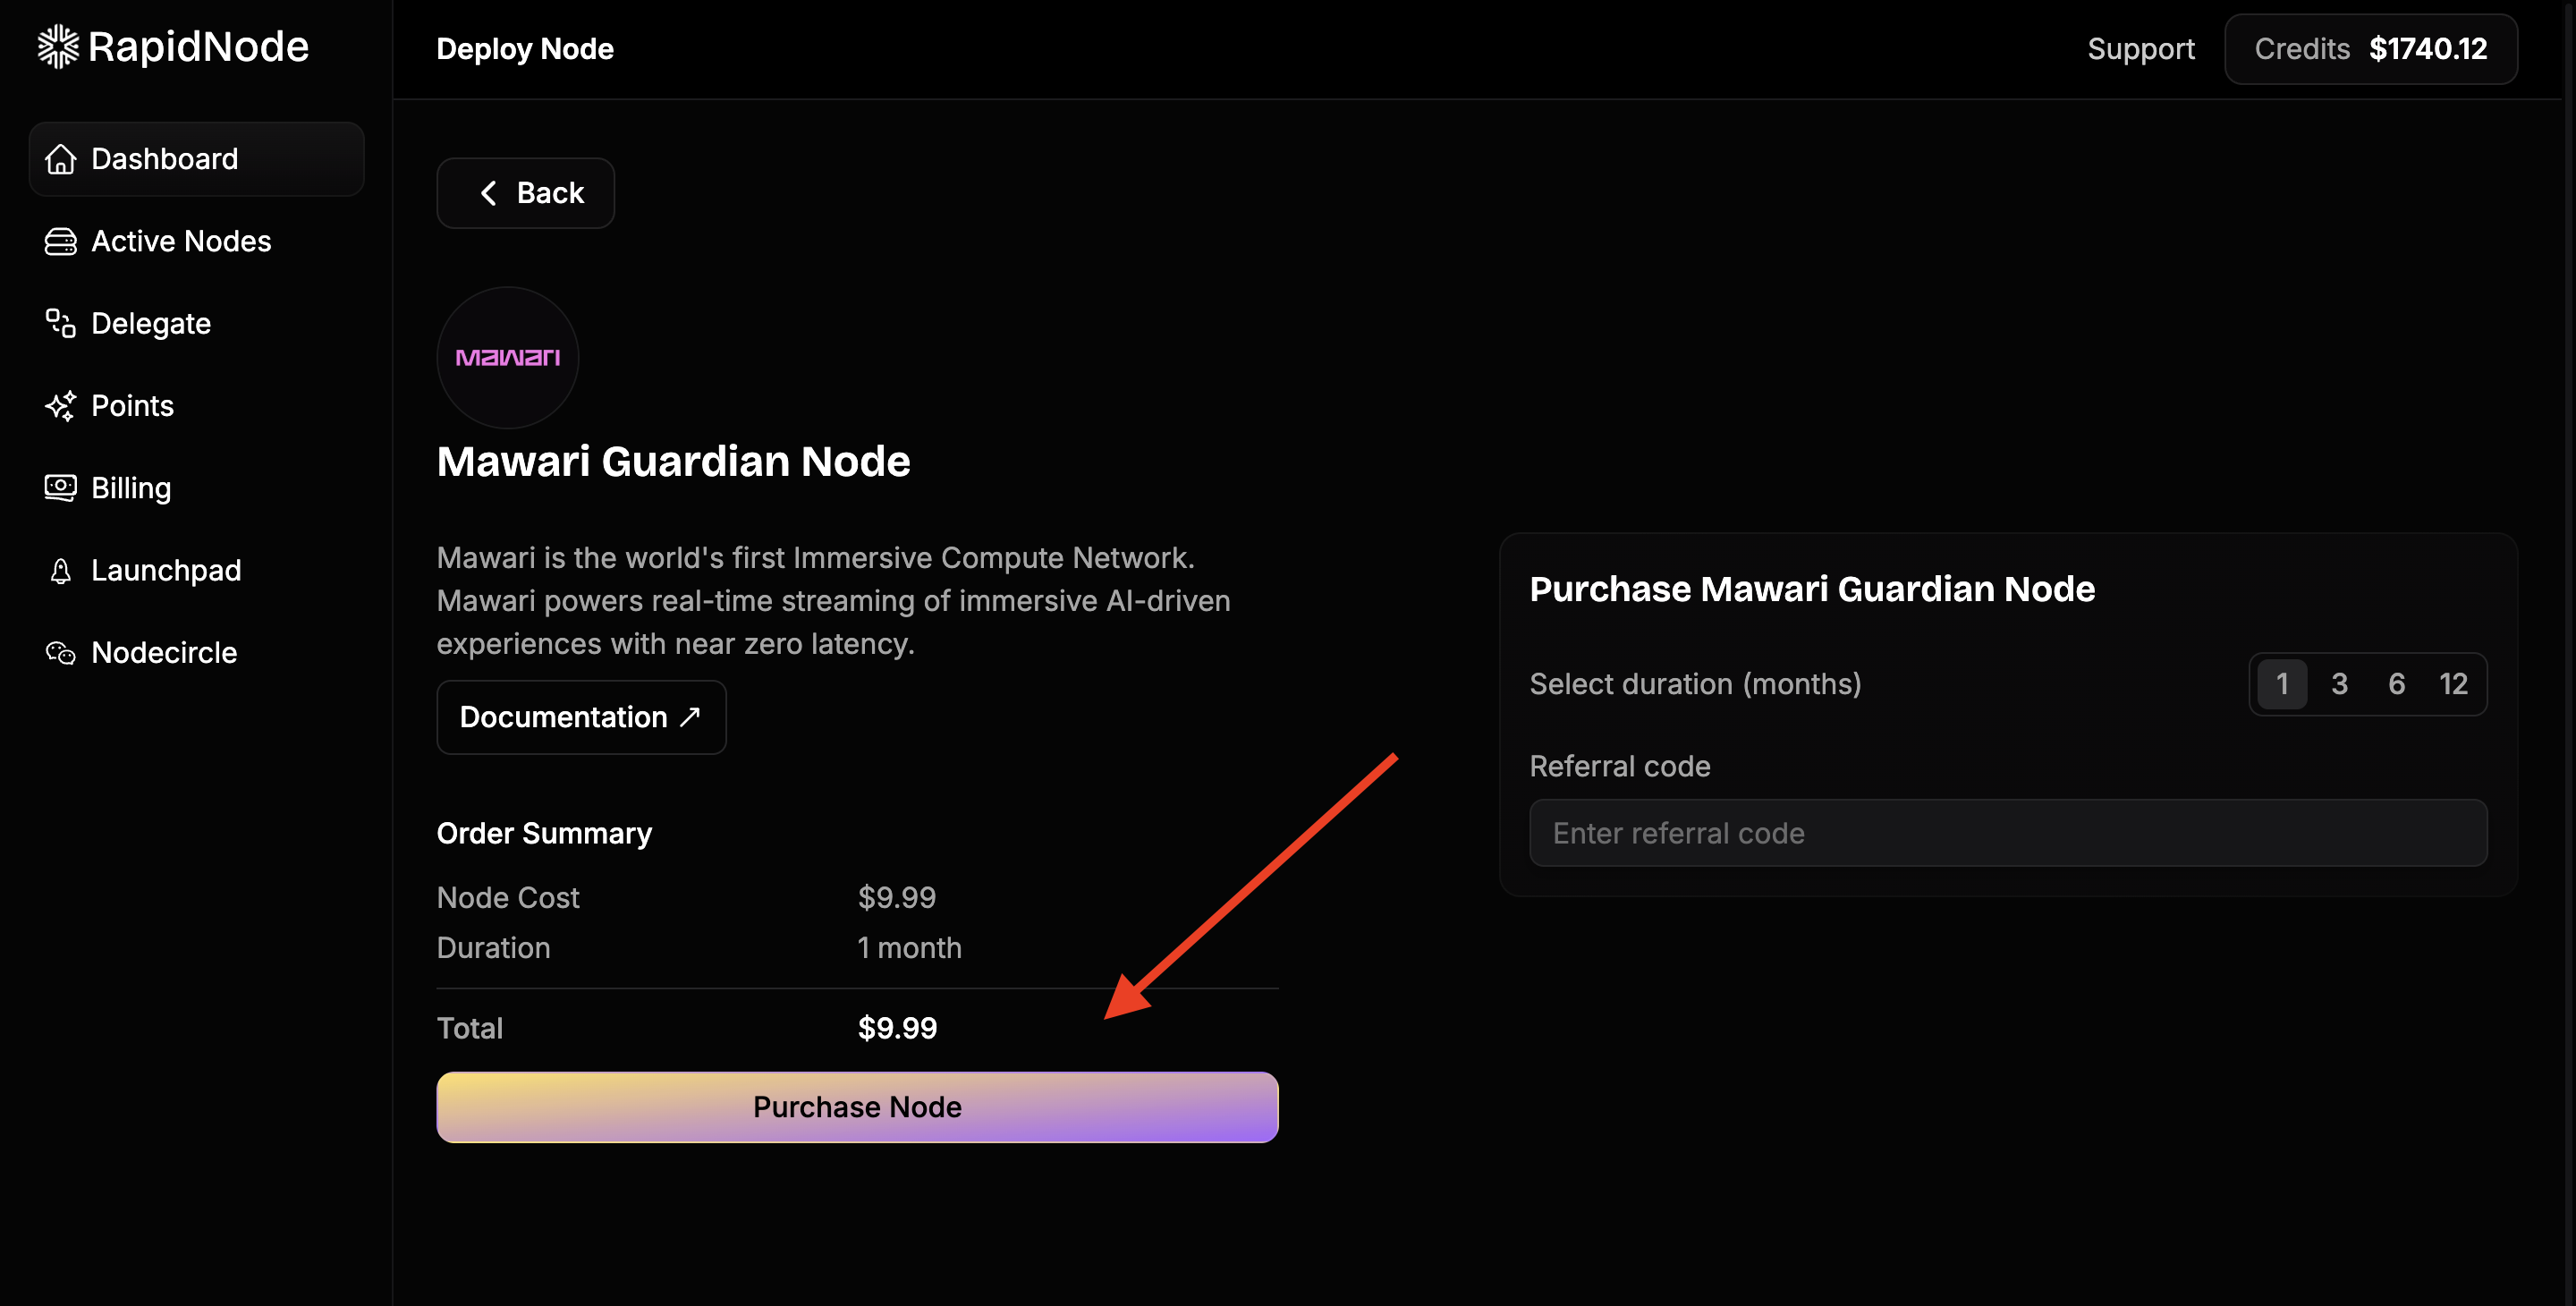Select the 1 month duration option
Screen dimensions: 2576x1306
[x=2281, y=684]
